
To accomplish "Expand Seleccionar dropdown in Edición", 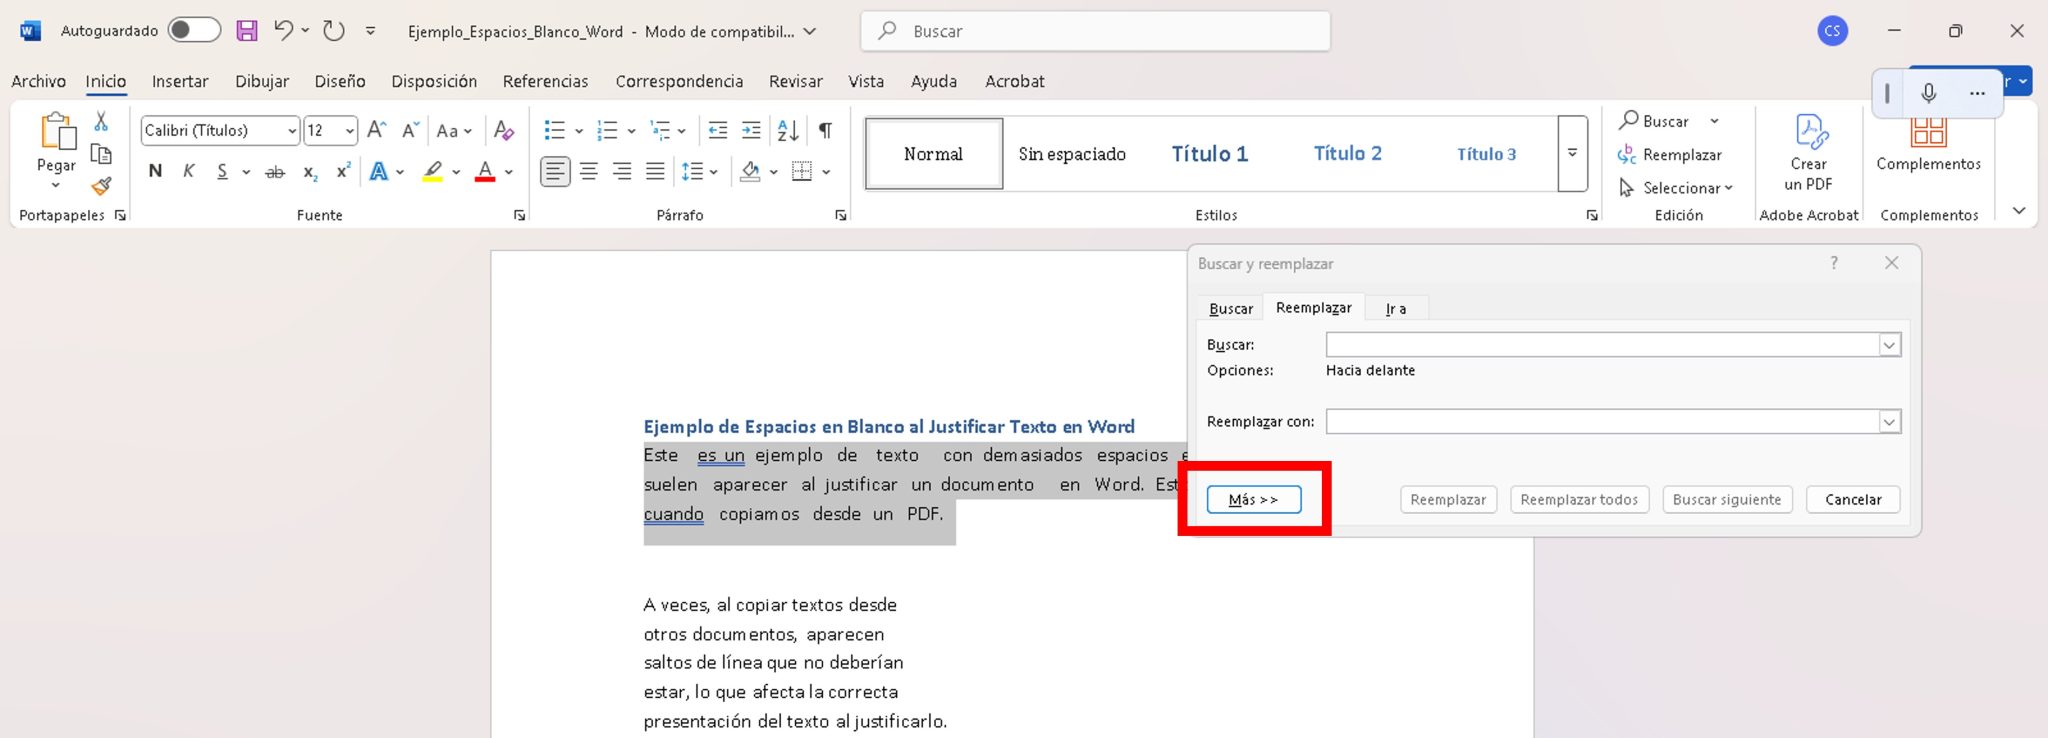I will point(1728,188).
